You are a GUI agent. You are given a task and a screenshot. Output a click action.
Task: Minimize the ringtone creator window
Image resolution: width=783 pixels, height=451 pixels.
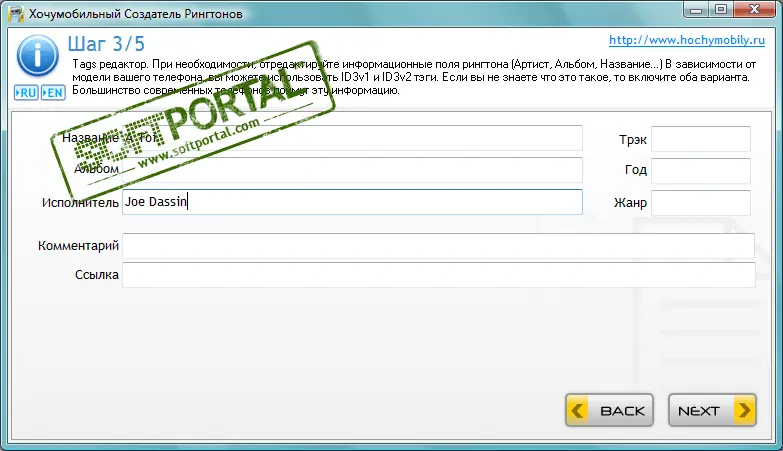pos(696,9)
